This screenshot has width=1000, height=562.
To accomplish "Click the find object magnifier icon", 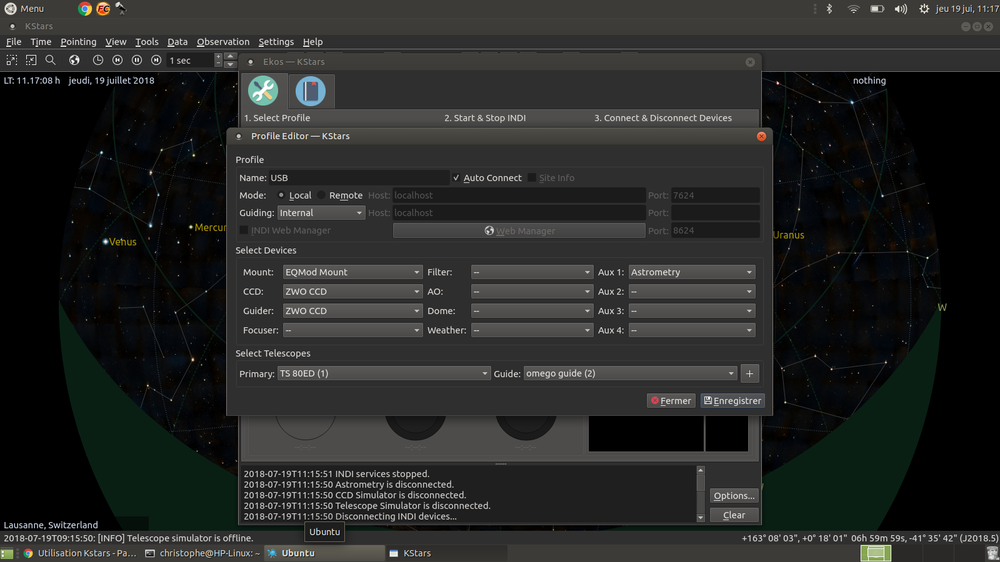I will point(50,60).
